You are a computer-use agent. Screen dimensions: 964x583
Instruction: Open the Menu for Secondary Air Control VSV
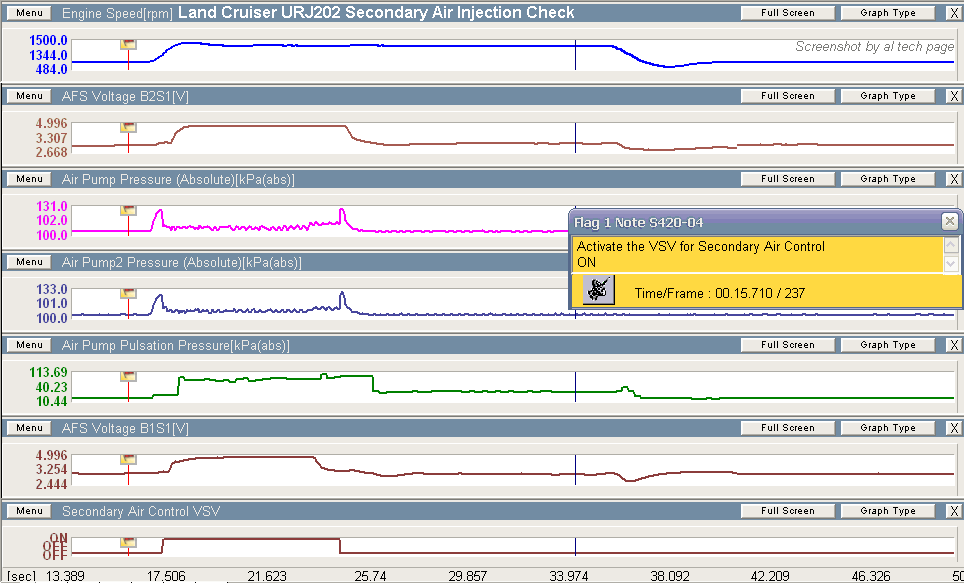(29, 511)
